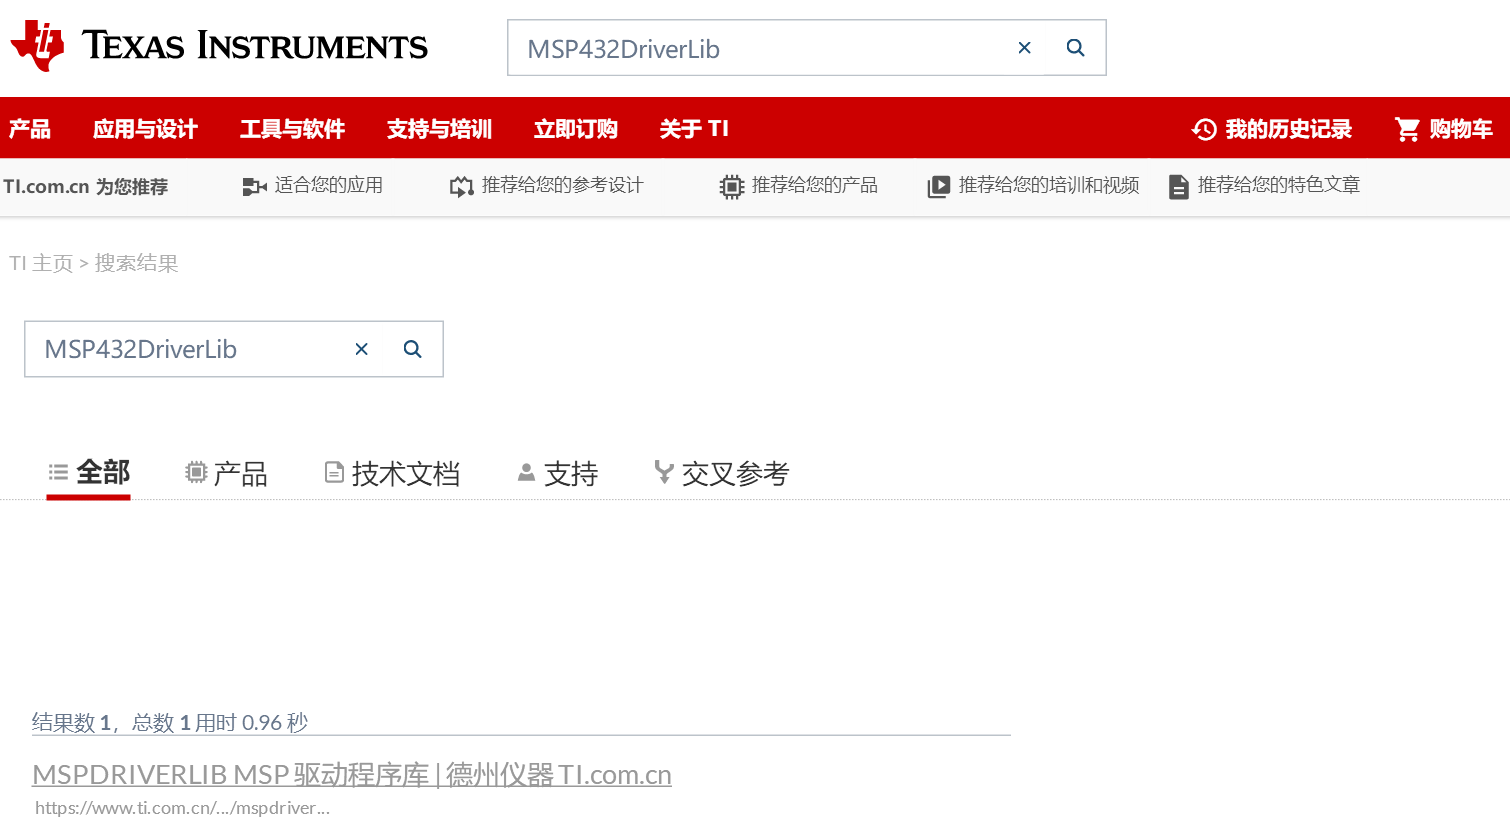This screenshot has width=1510, height=821.
Task: Click the document icon for featured articles
Action: 1179,186
